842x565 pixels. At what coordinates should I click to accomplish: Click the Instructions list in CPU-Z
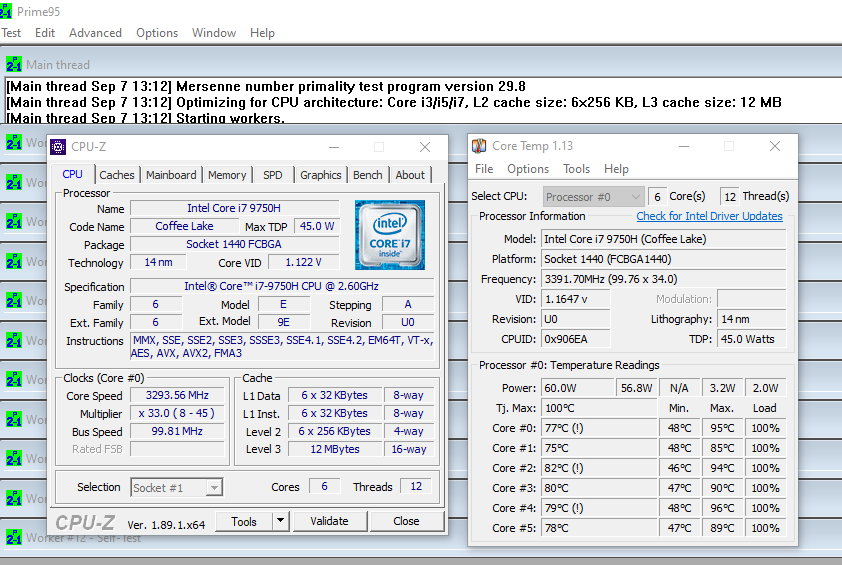coord(282,346)
